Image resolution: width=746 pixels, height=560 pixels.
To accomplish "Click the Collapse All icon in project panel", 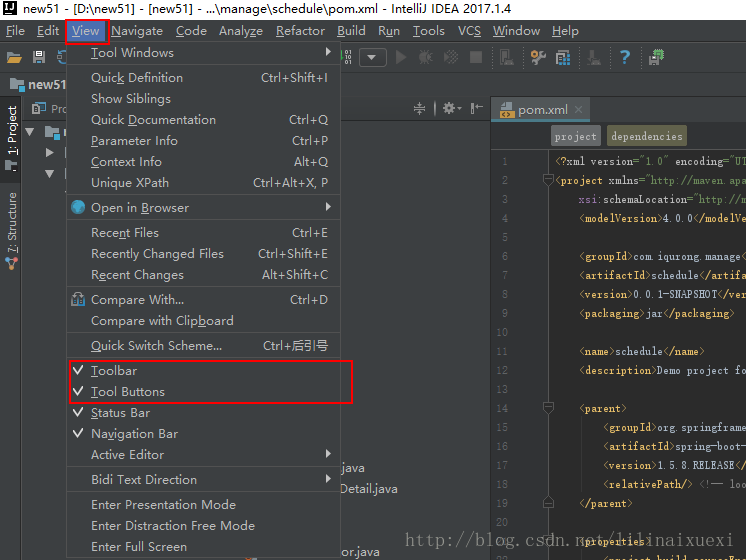I will click(419, 108).
